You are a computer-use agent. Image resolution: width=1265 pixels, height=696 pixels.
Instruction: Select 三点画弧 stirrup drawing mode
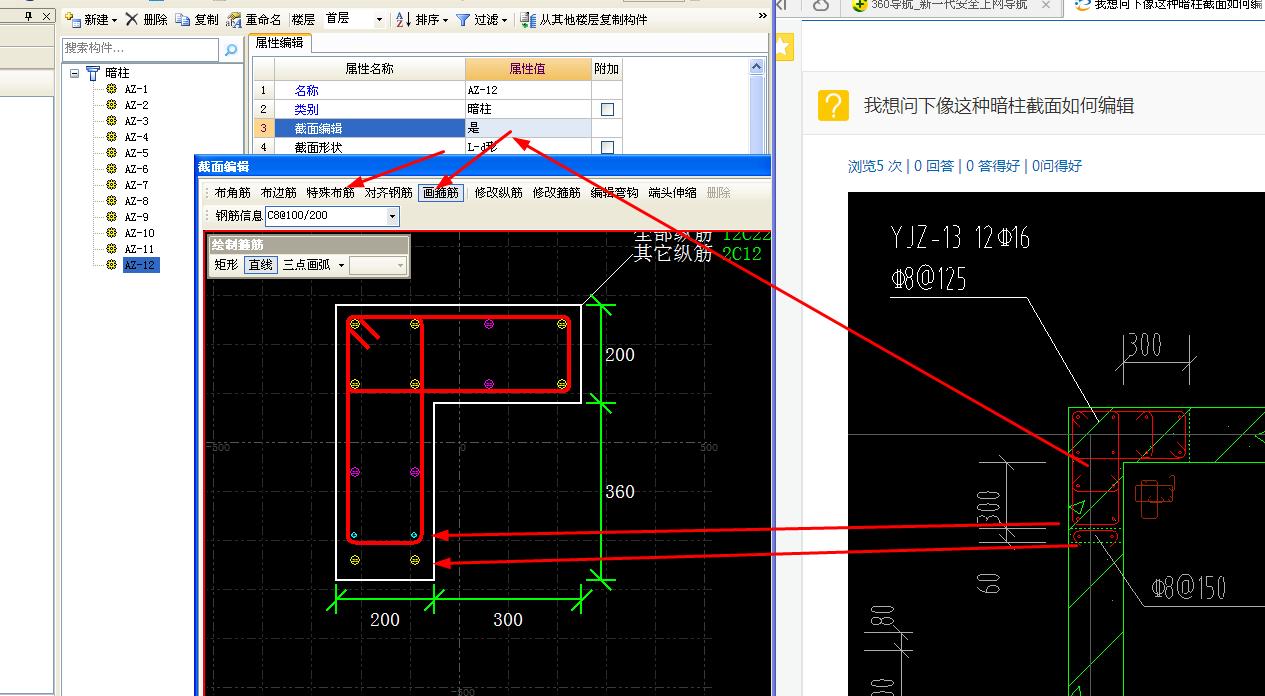pyautogui.click(x=307, y=265)
